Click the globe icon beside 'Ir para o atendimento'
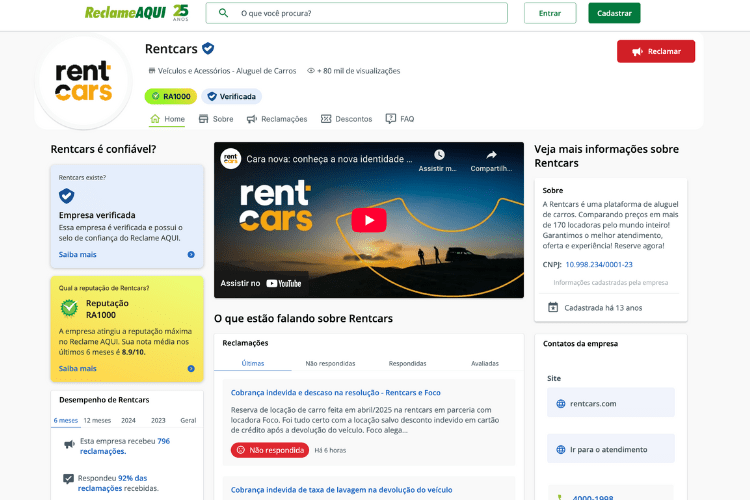 (x=561, y=449)
